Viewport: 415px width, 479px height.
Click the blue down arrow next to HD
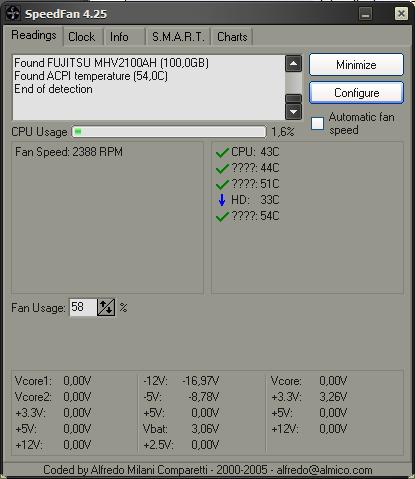(x=222, y=200)
